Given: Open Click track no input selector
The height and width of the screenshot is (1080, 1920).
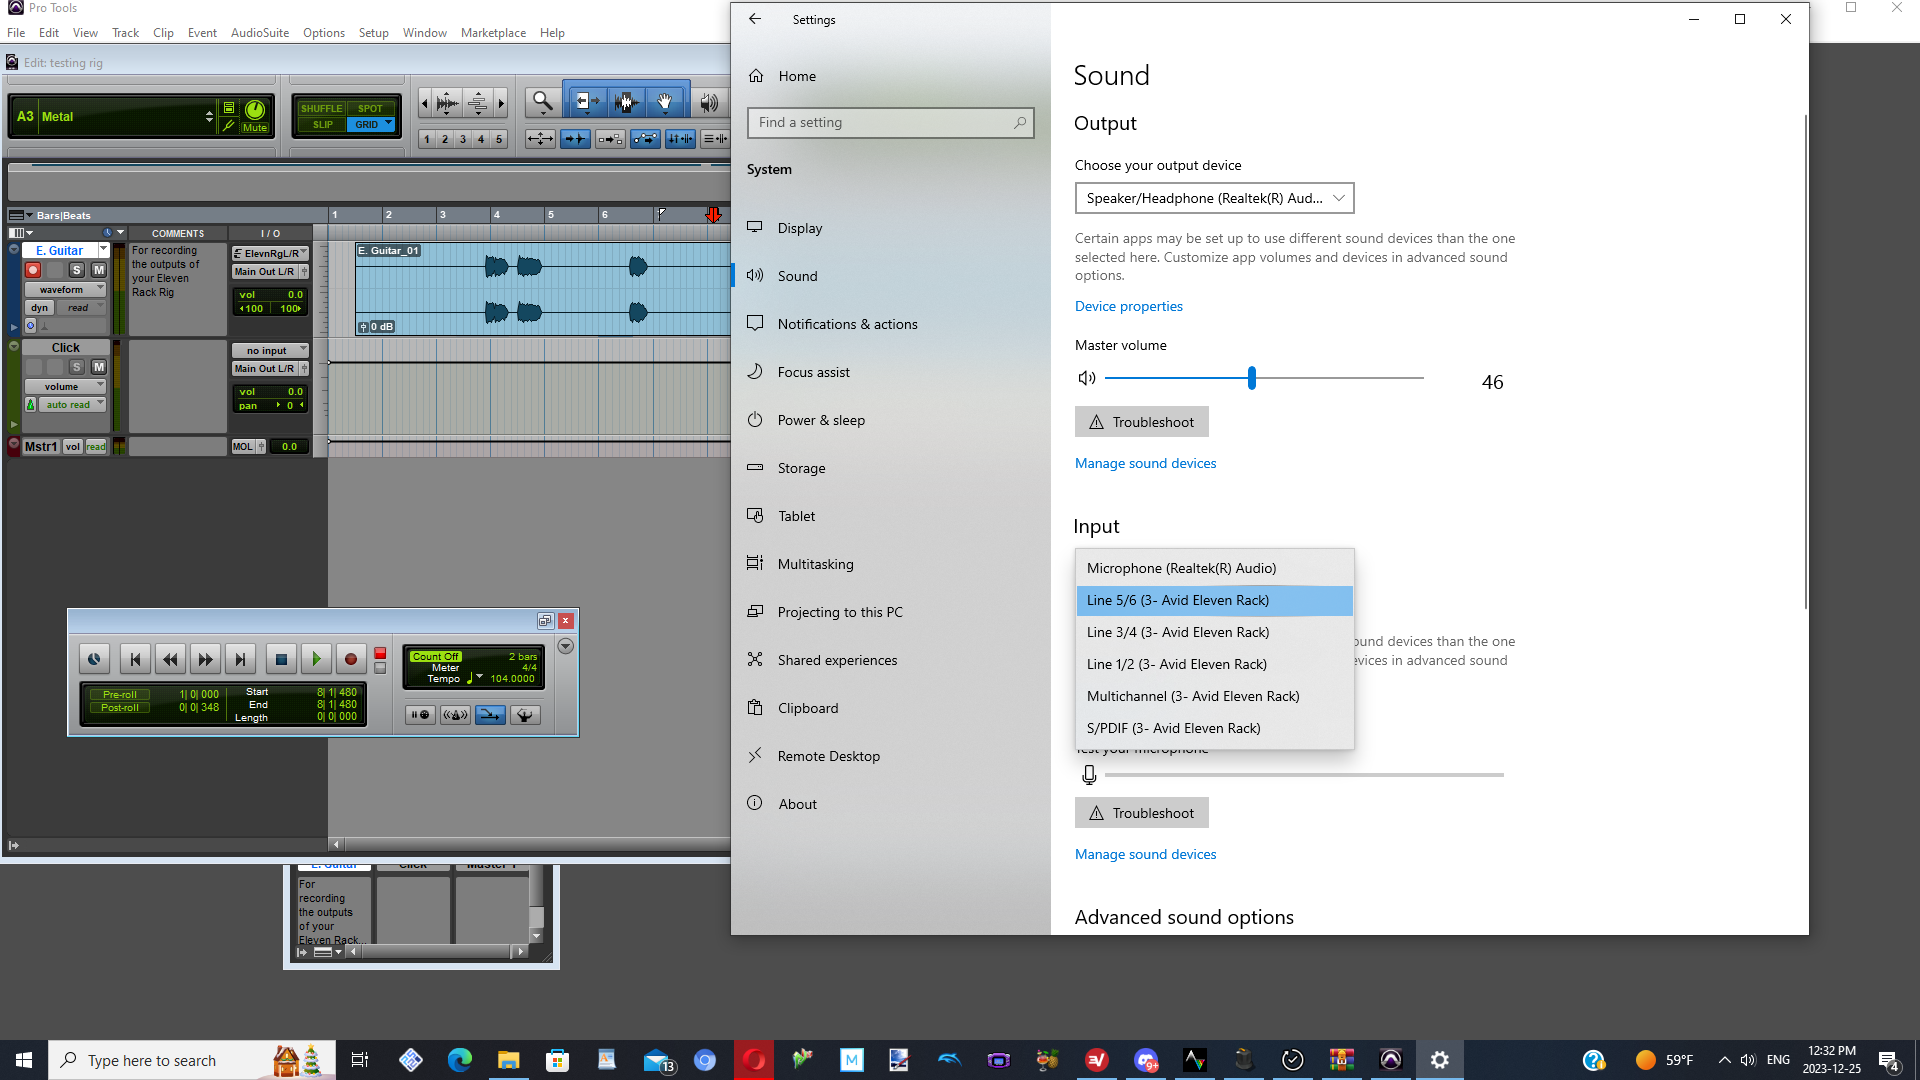Looking at the screenshot, I should point(270,350).
